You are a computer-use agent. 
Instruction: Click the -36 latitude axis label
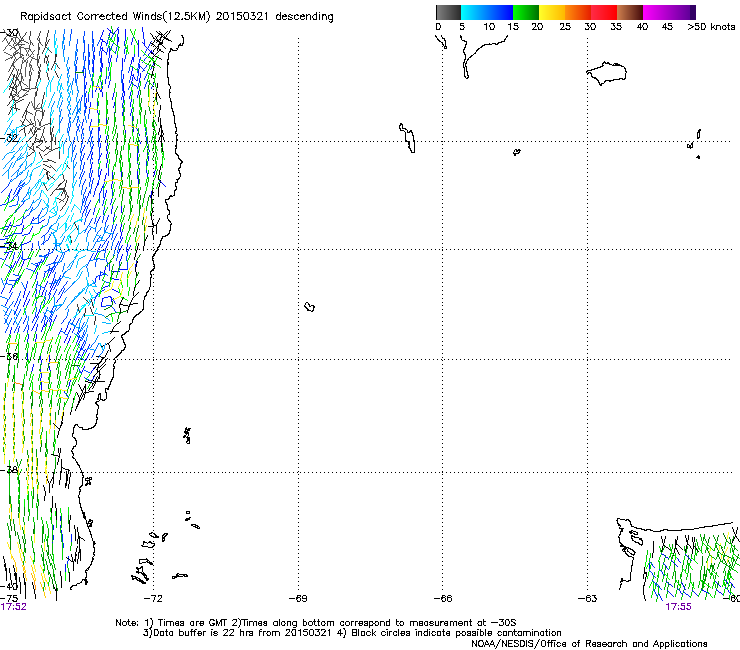point(10,356)
